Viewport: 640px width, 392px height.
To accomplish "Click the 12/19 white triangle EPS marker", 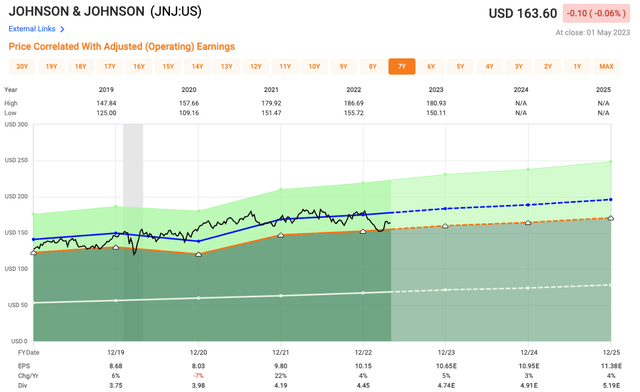I will click(116, 247).
